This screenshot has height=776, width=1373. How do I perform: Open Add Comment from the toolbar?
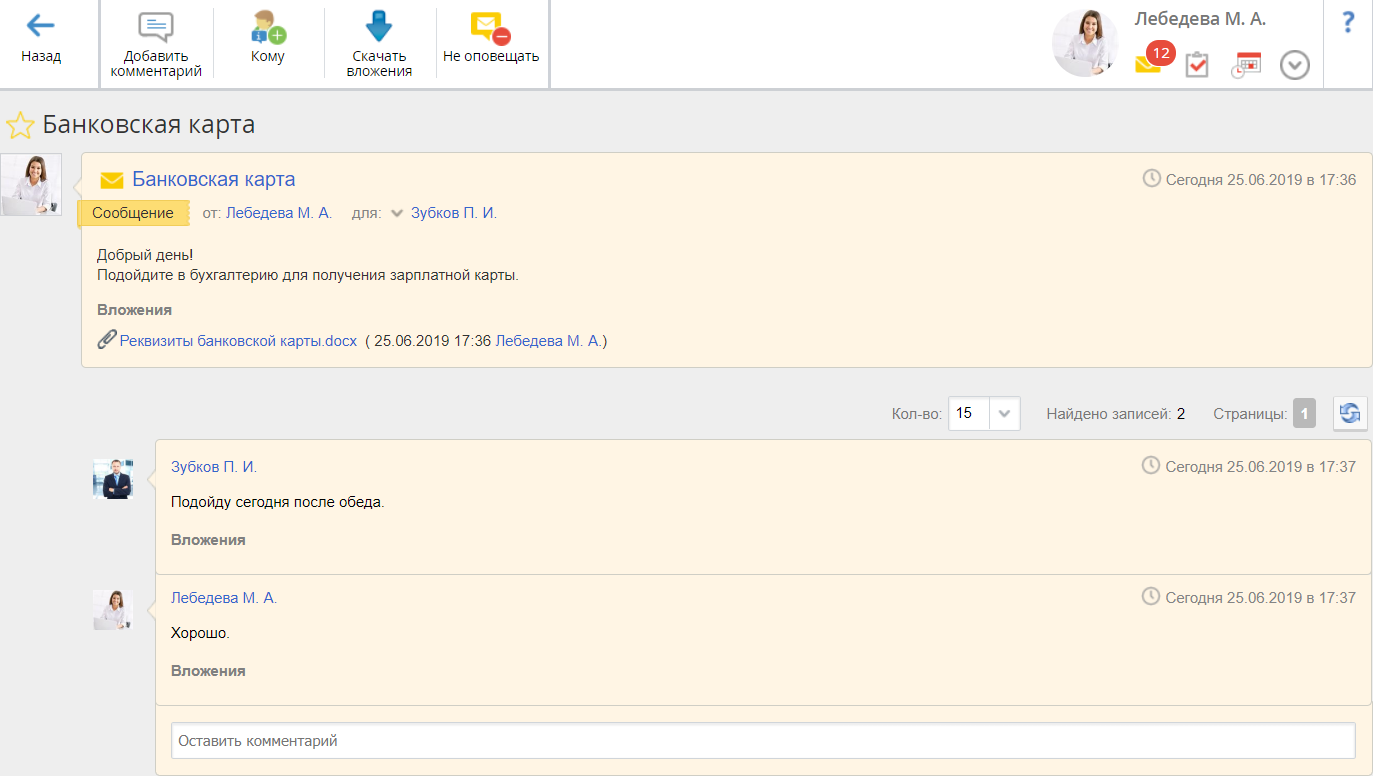(x=156, y=28)
